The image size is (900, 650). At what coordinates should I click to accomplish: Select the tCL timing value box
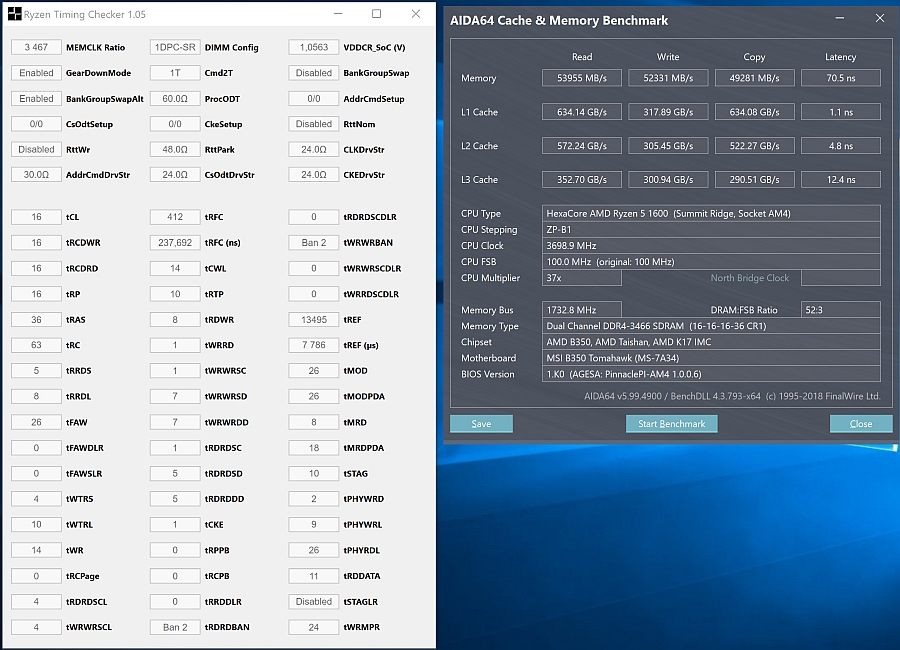[36, 217]
